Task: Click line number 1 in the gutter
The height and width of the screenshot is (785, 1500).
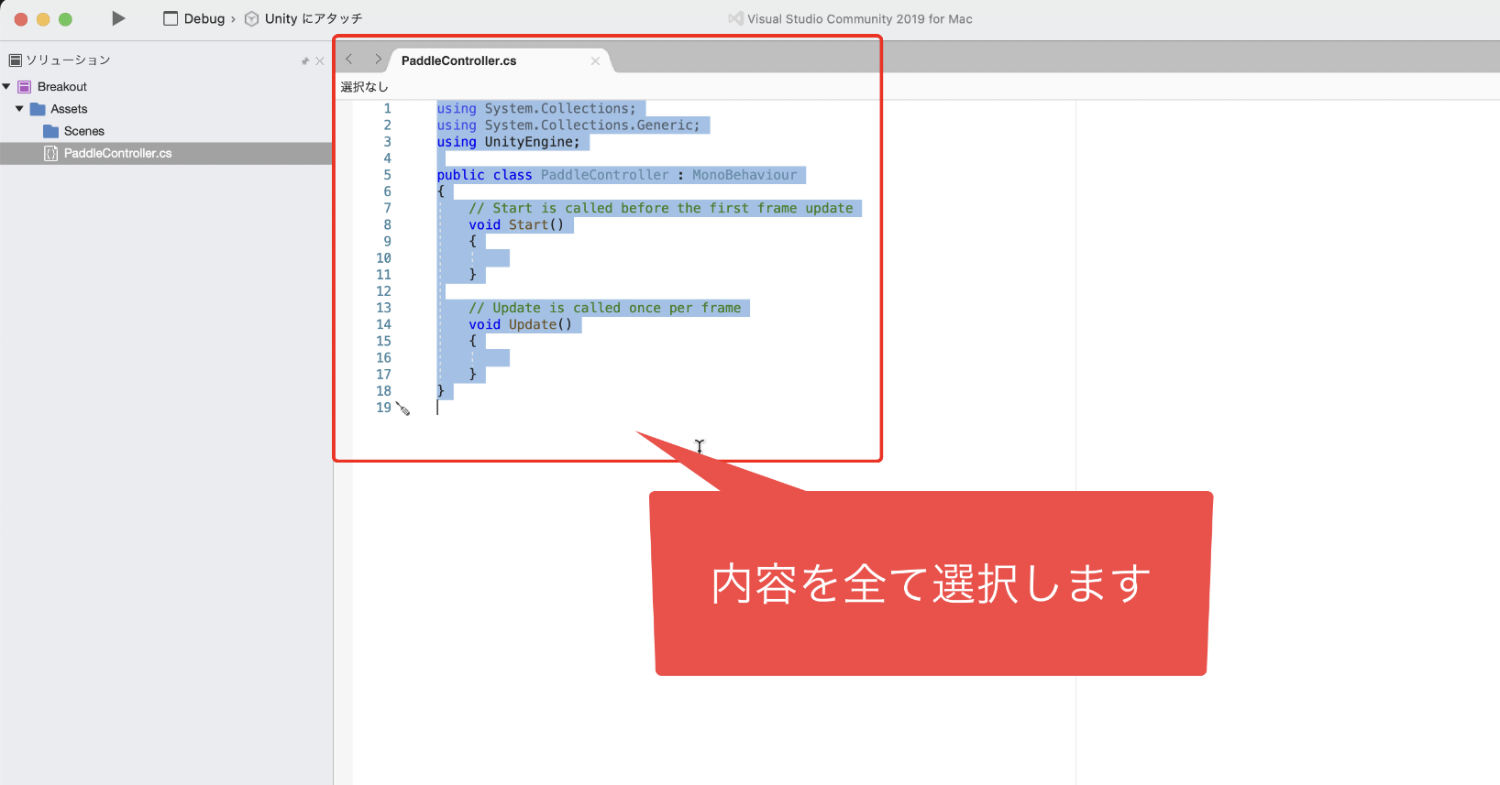Action: tap(387, 108)
